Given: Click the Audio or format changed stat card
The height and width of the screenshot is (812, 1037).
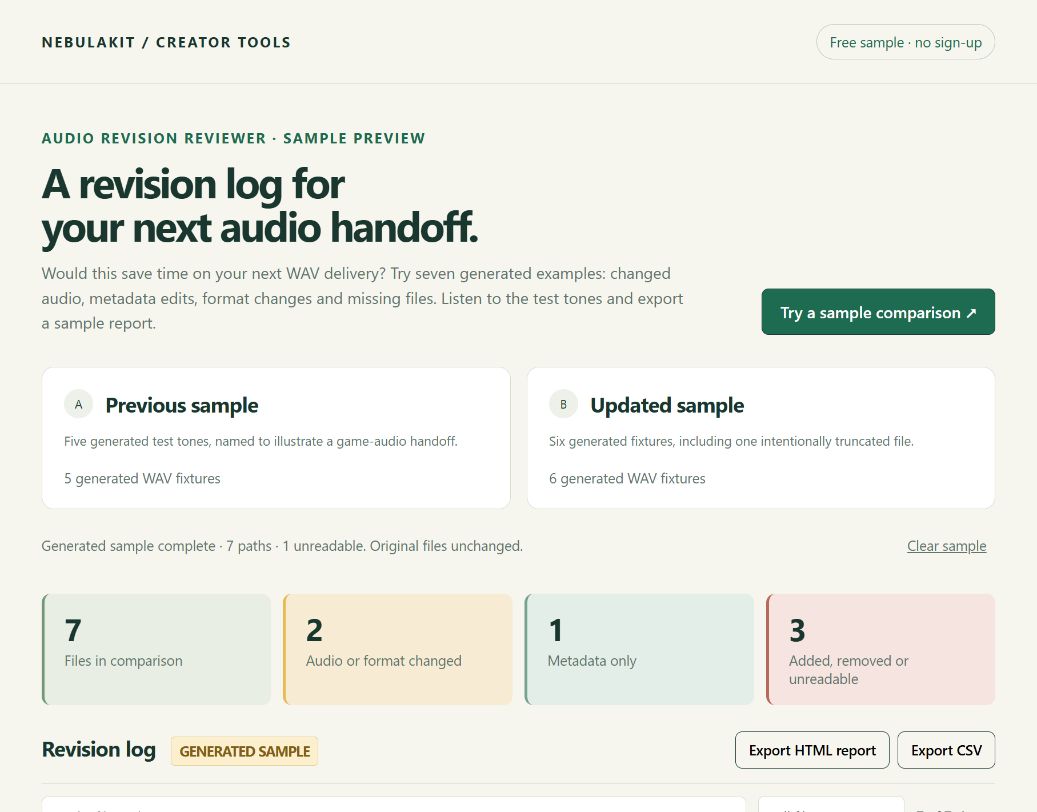Looking at the screenshot, I should [397, 649].
